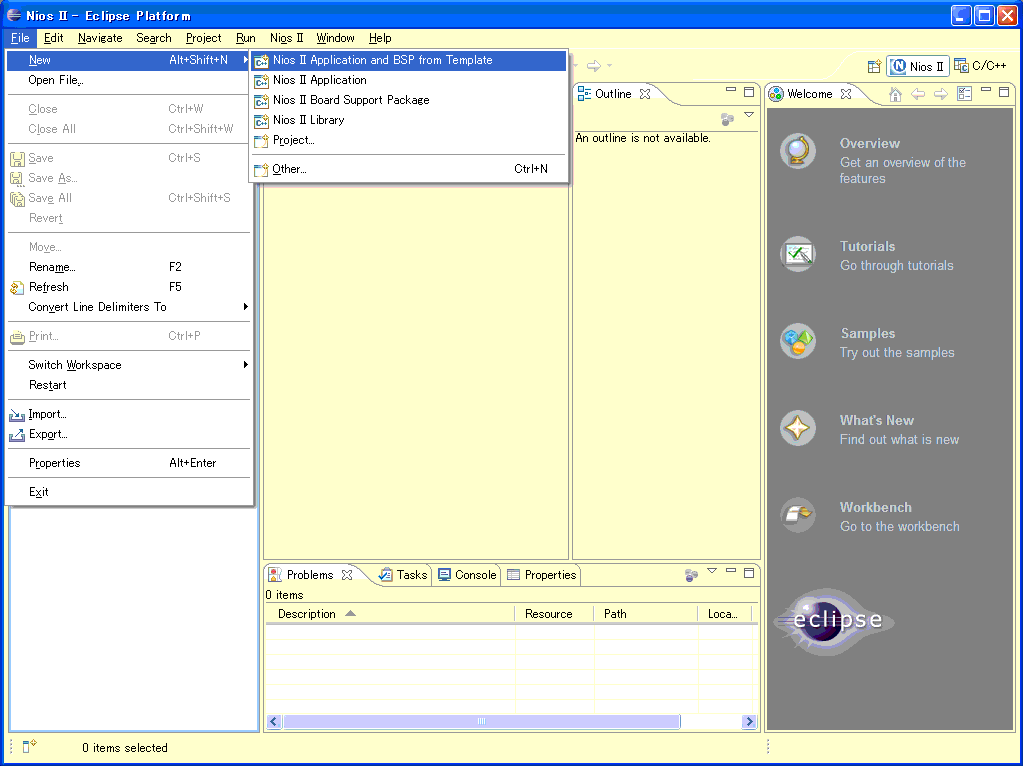Close the Outline view tab

coord(645,94)
